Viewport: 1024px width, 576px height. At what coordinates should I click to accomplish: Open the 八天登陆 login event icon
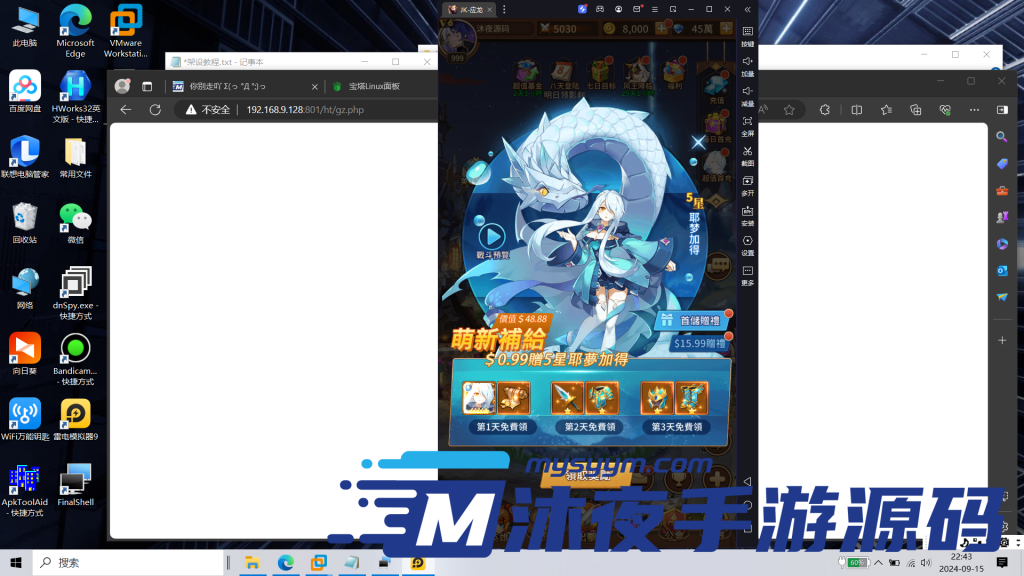pyautogui.click(x=561, y=70)
